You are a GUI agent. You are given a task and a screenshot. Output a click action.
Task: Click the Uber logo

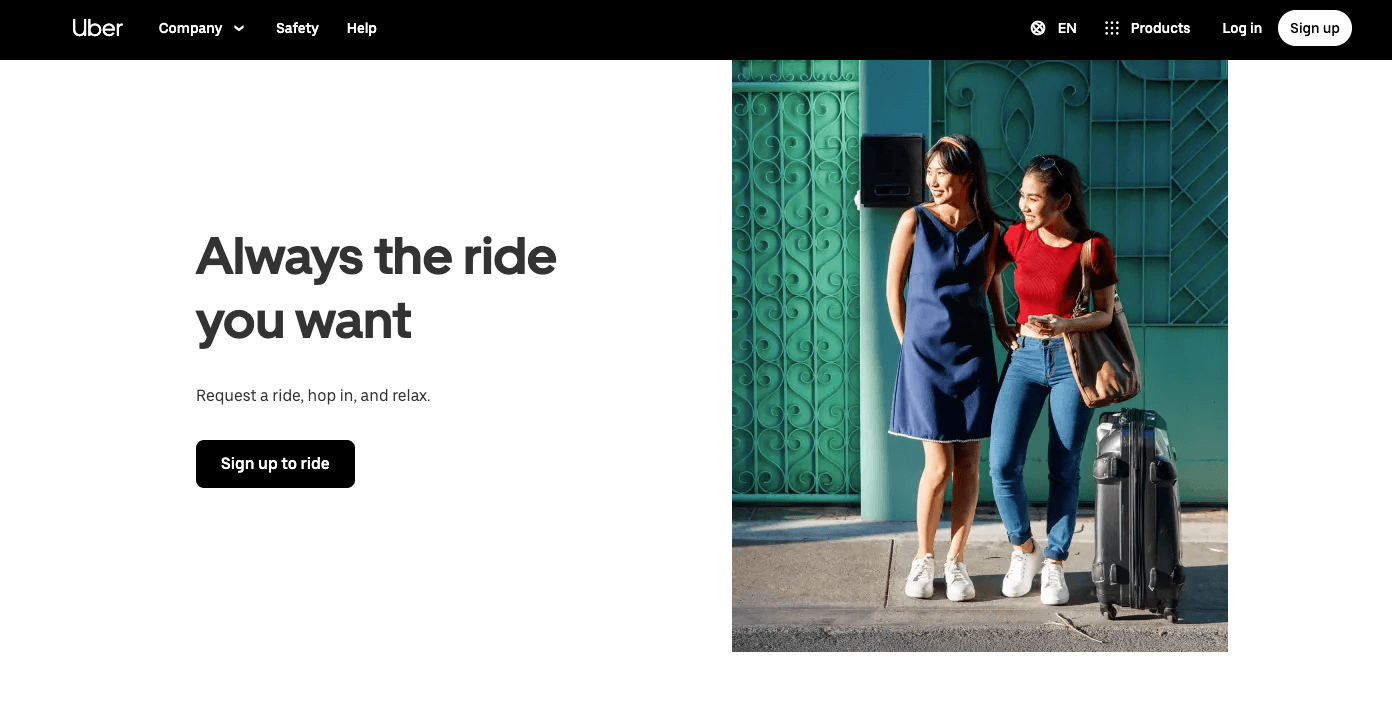coord(98,28)
